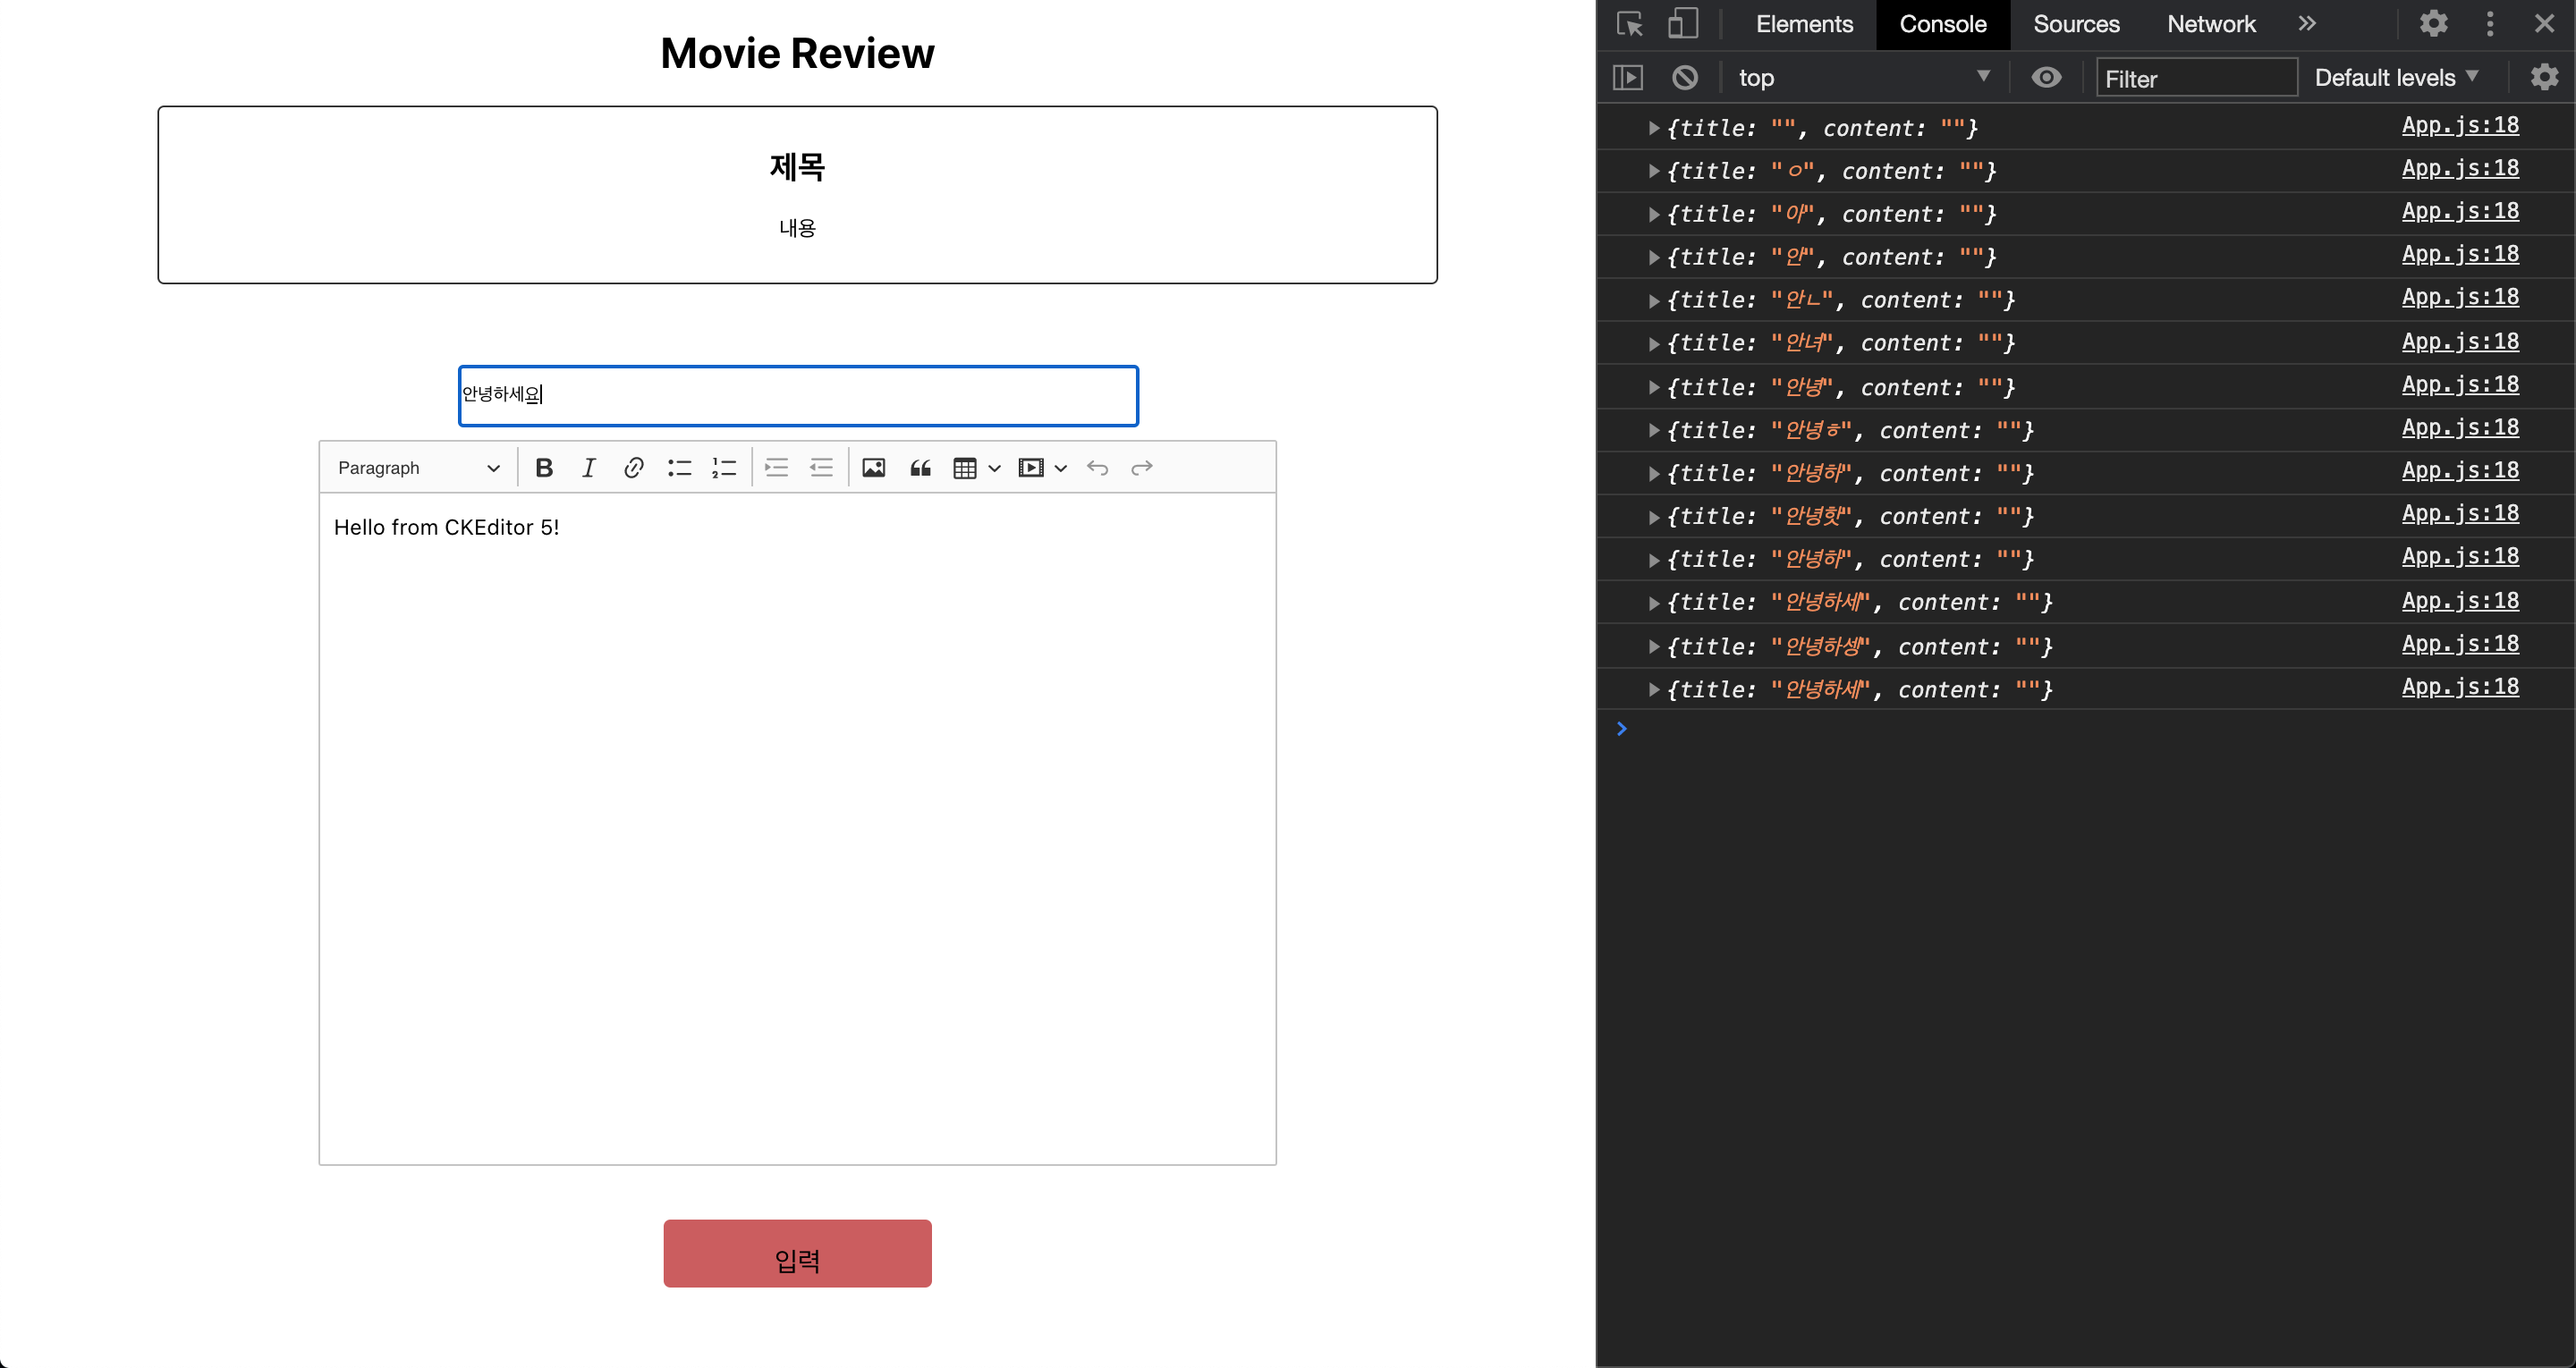2576x1368 pixels.
Task: Open the Paragraph heading dropdown
Action: [x=417, y=467]
